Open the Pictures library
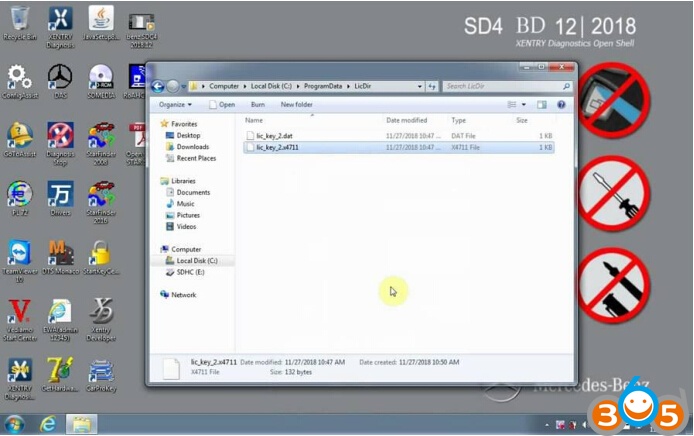The height and width of the screenshot is (436, 694). (183, 216)
